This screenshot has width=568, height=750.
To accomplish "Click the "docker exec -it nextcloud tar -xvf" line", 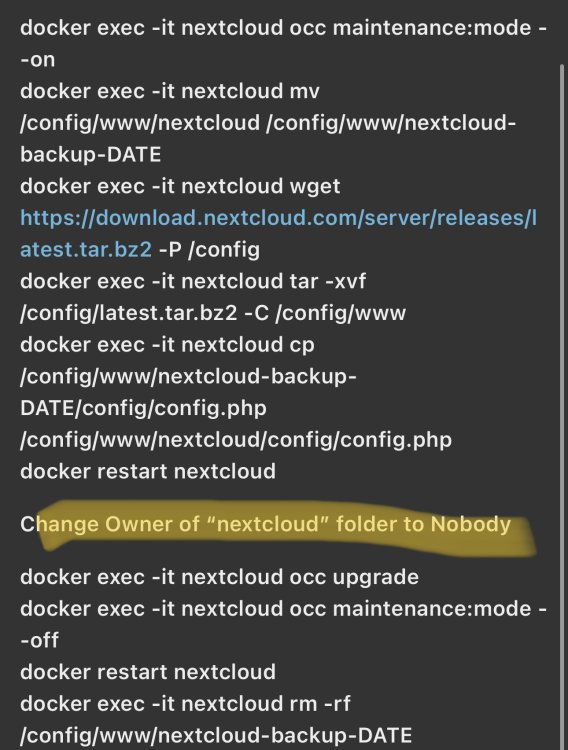I will pos(193,281).
